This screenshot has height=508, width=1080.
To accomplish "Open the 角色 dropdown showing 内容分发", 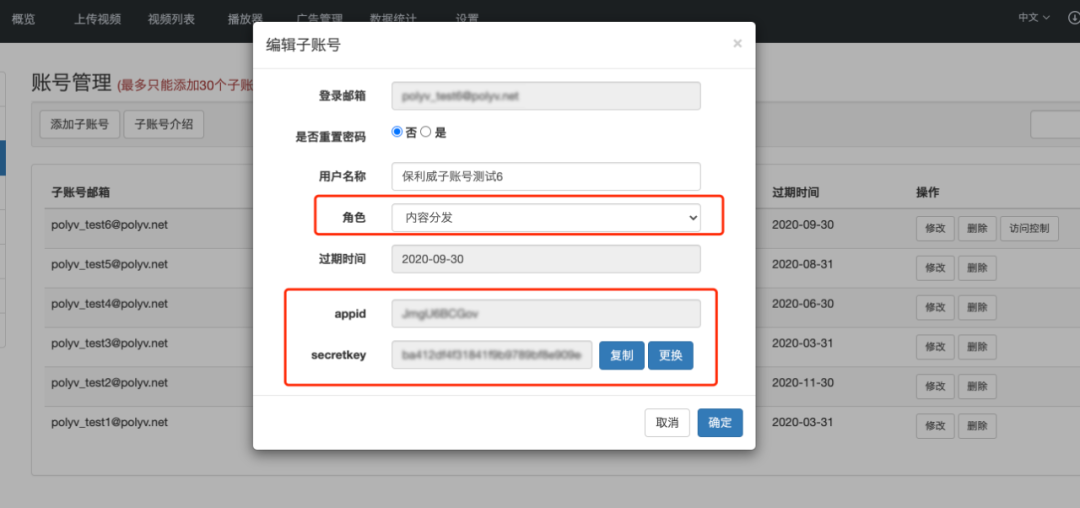I will point(545,217).
